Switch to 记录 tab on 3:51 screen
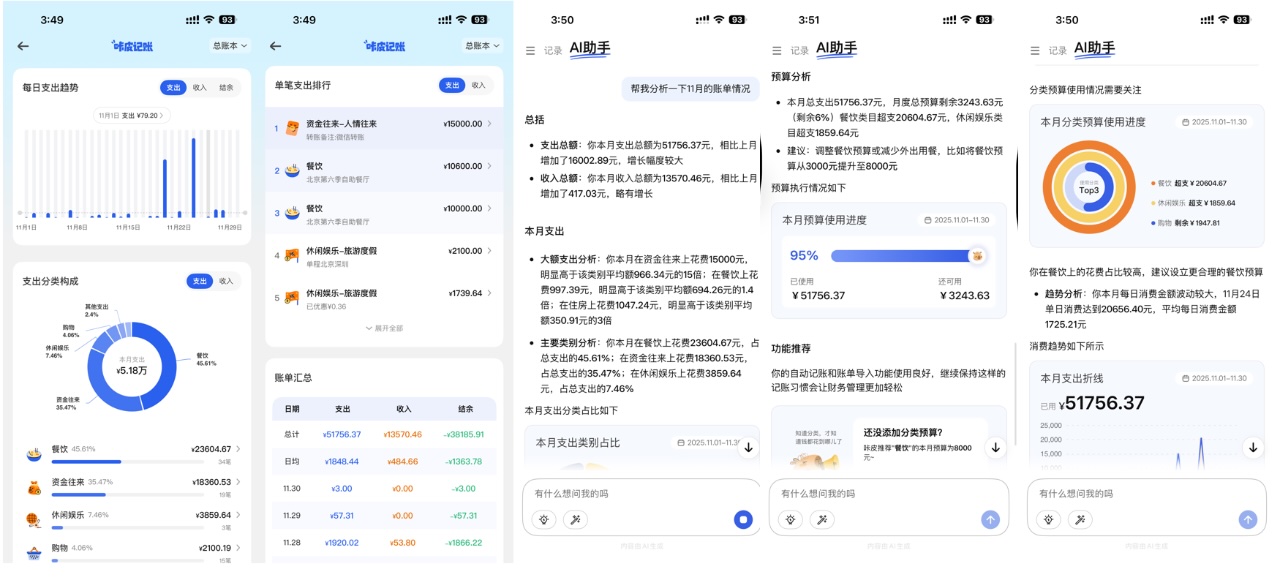 [x=800, y=50]
